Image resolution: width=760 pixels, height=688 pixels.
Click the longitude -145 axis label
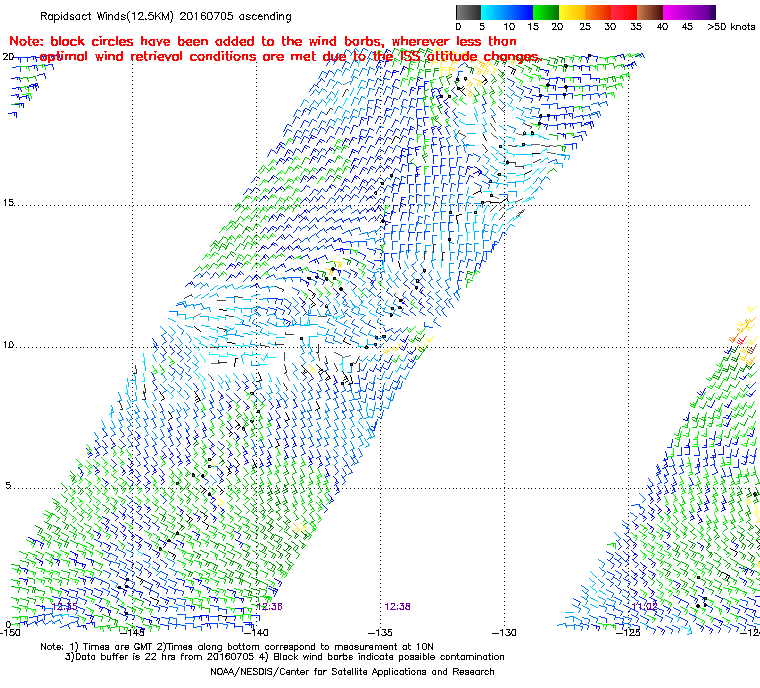[x=132, y=633]
